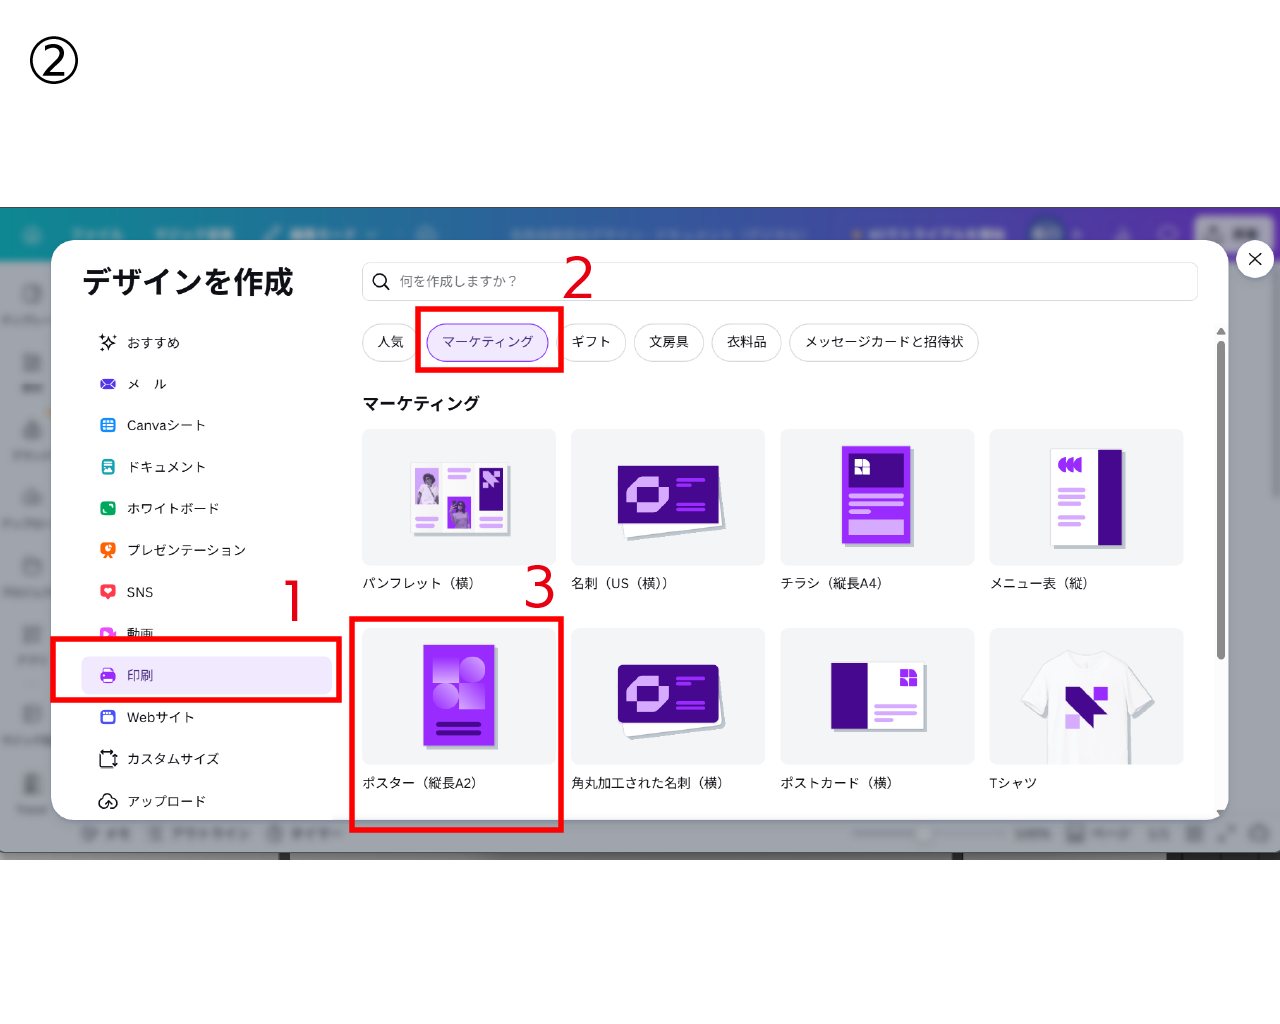Close the デザインを作成 dialog
This screenshot has height=1024, width=1280.
[x=1255, y=259]
